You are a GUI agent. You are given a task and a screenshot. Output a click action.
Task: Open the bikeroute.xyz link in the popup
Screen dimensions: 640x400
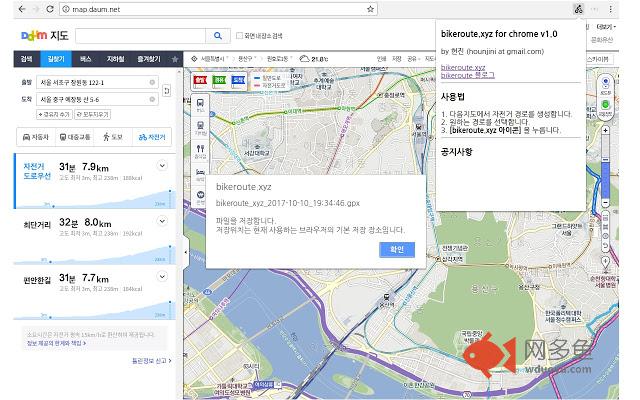[x=463, y=67]
